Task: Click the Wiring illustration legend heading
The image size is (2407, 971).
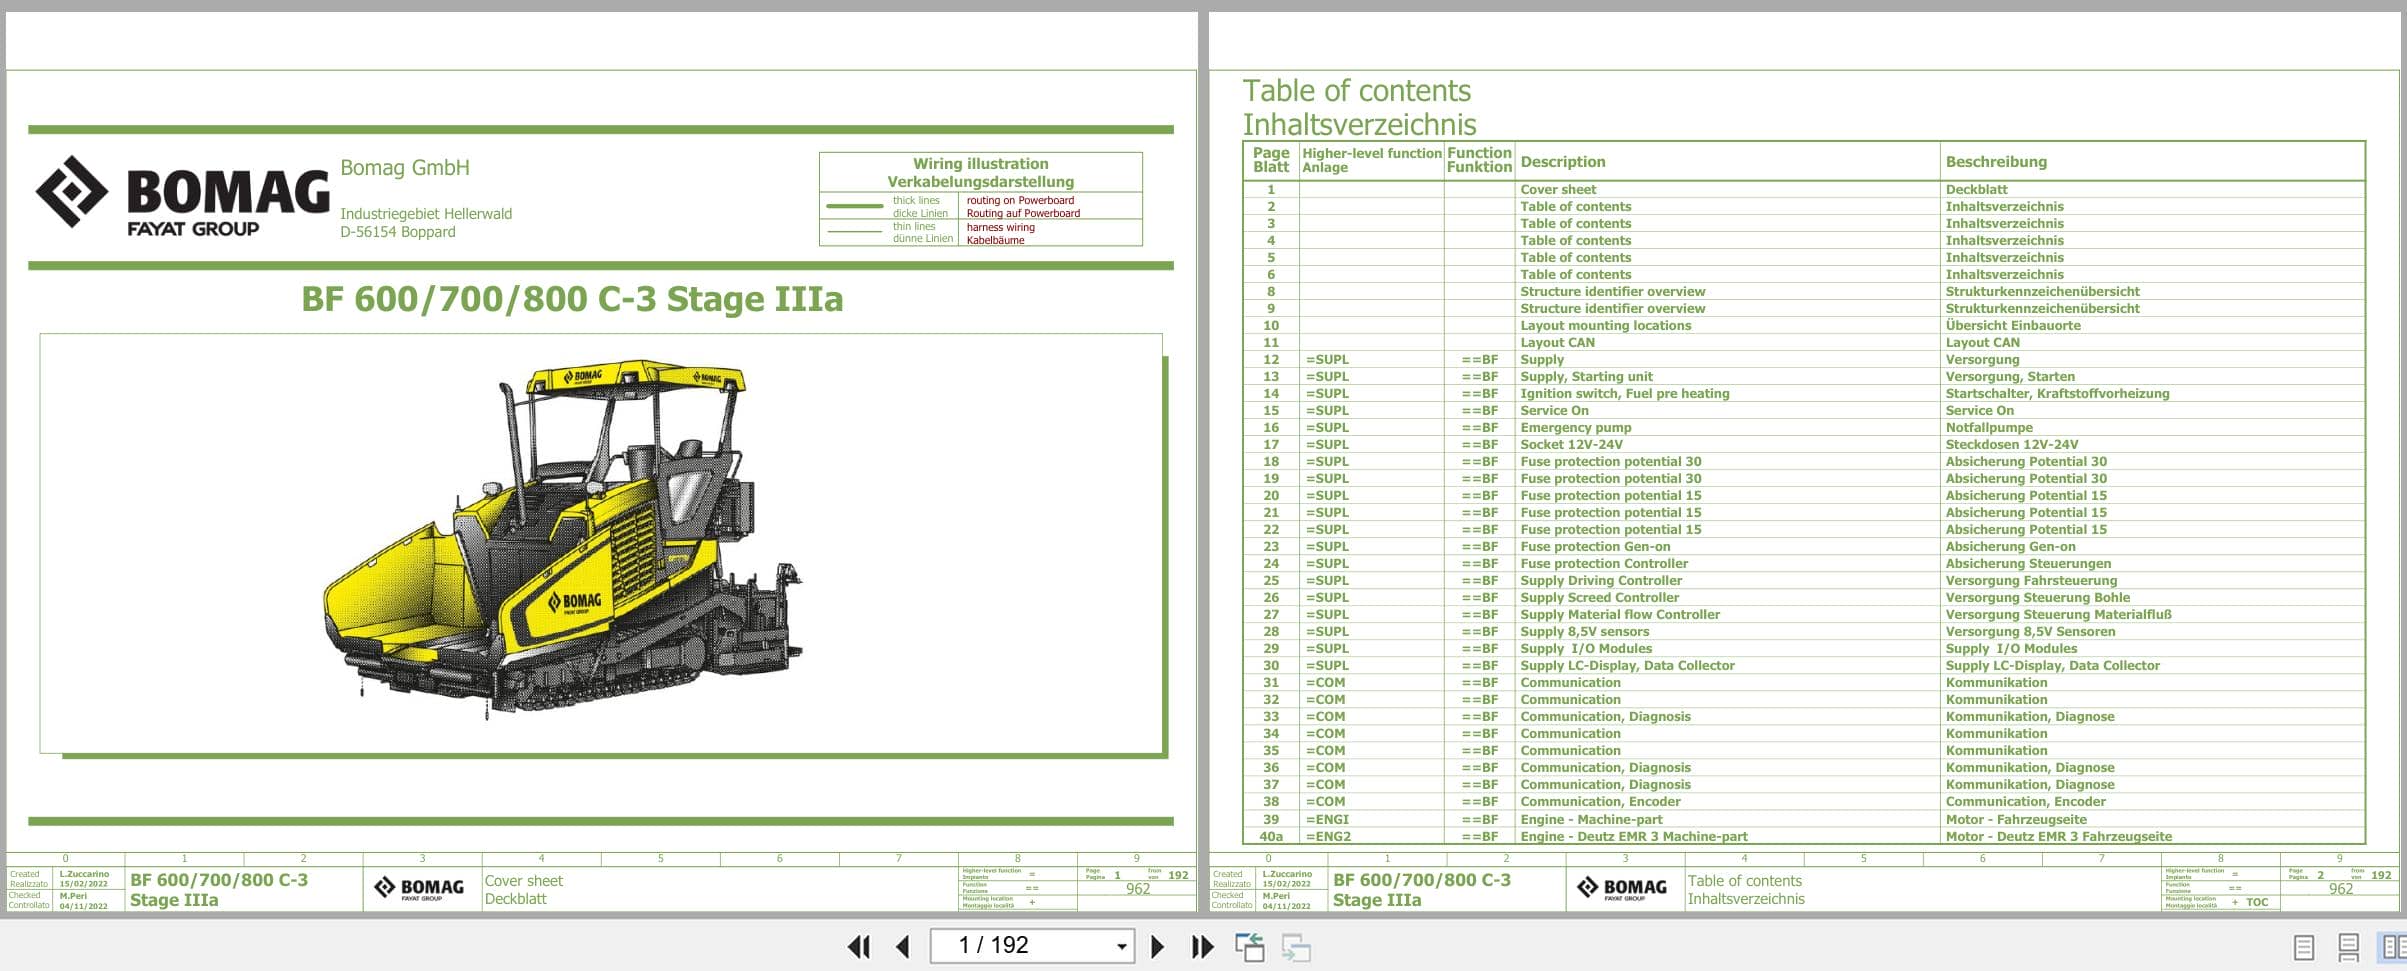Action: tap(980, 172)
